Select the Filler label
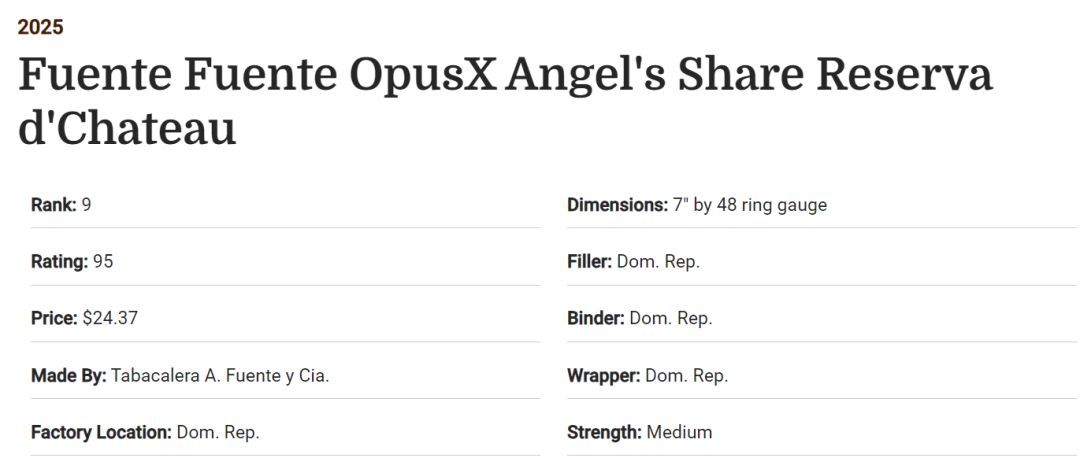Viewport: 1080px width, 469px height. coord(589,262)
